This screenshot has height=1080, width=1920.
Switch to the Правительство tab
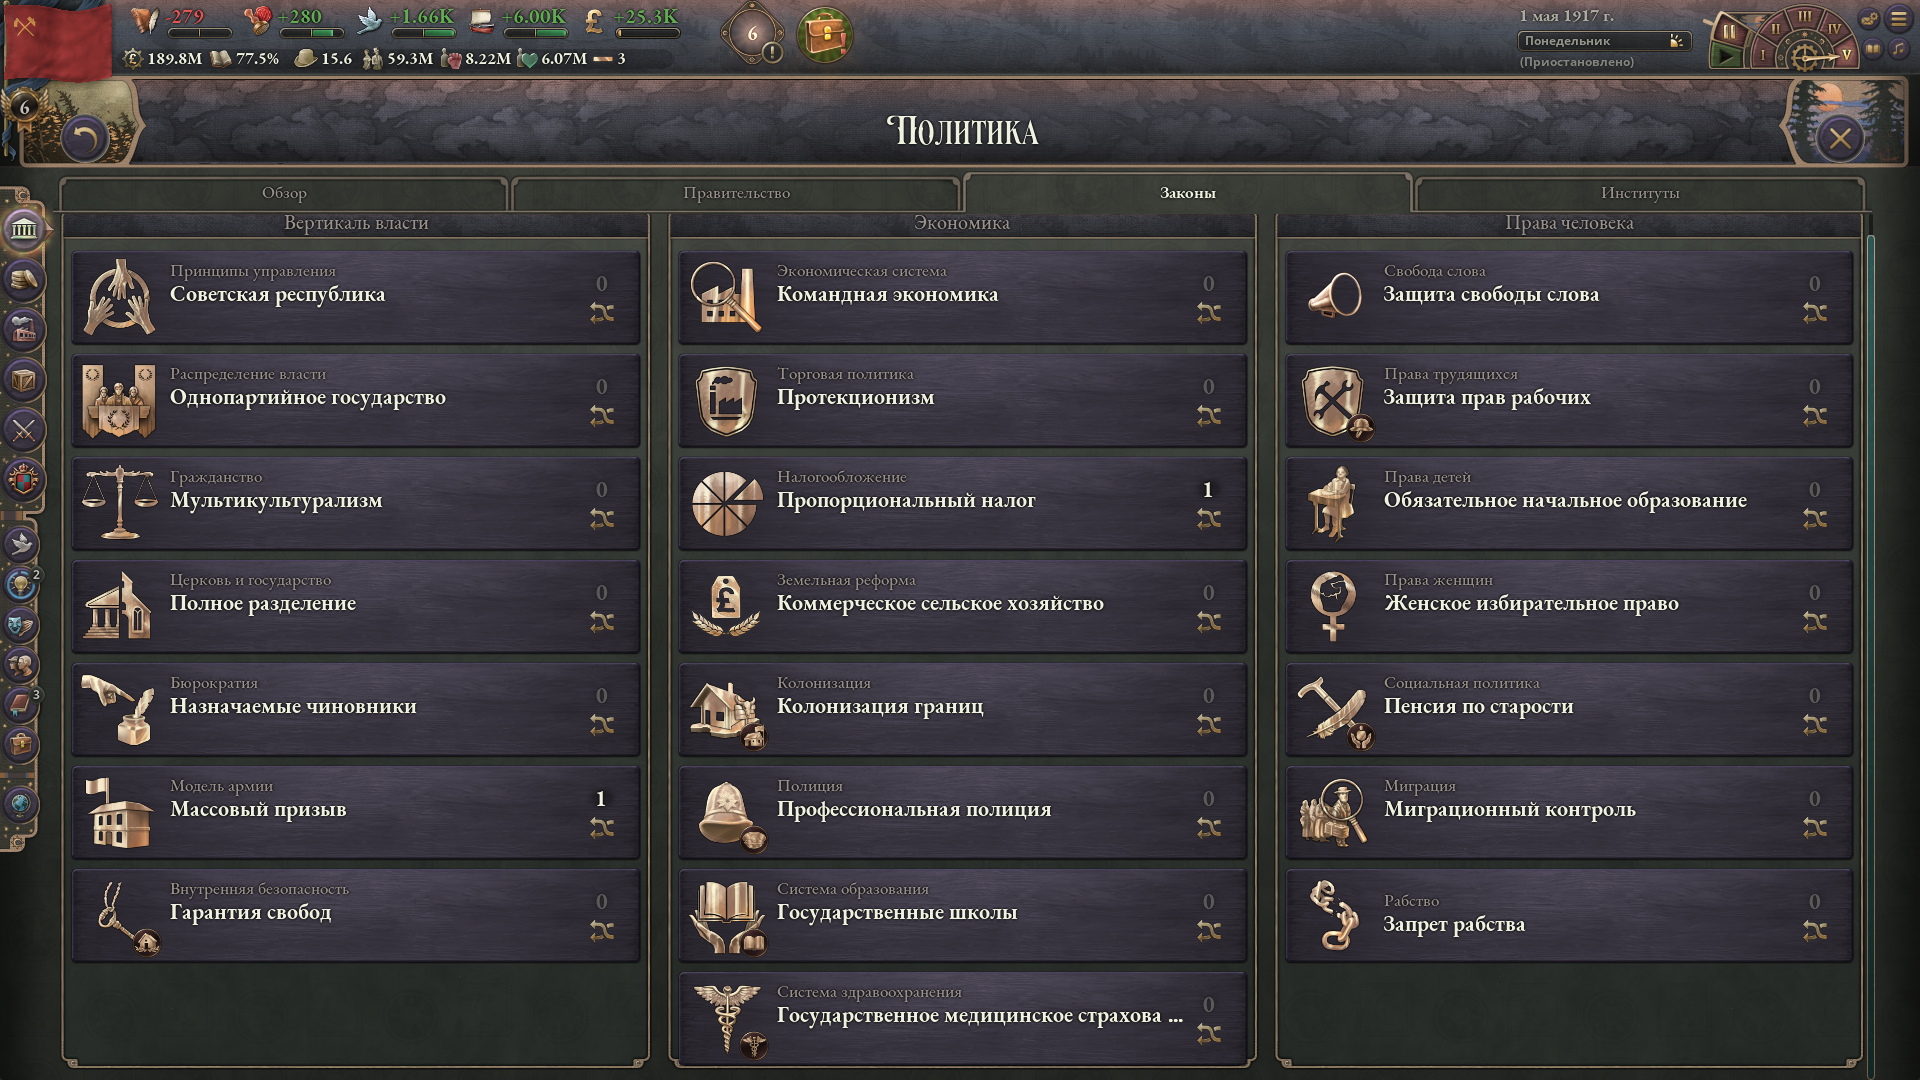(736, 193)
